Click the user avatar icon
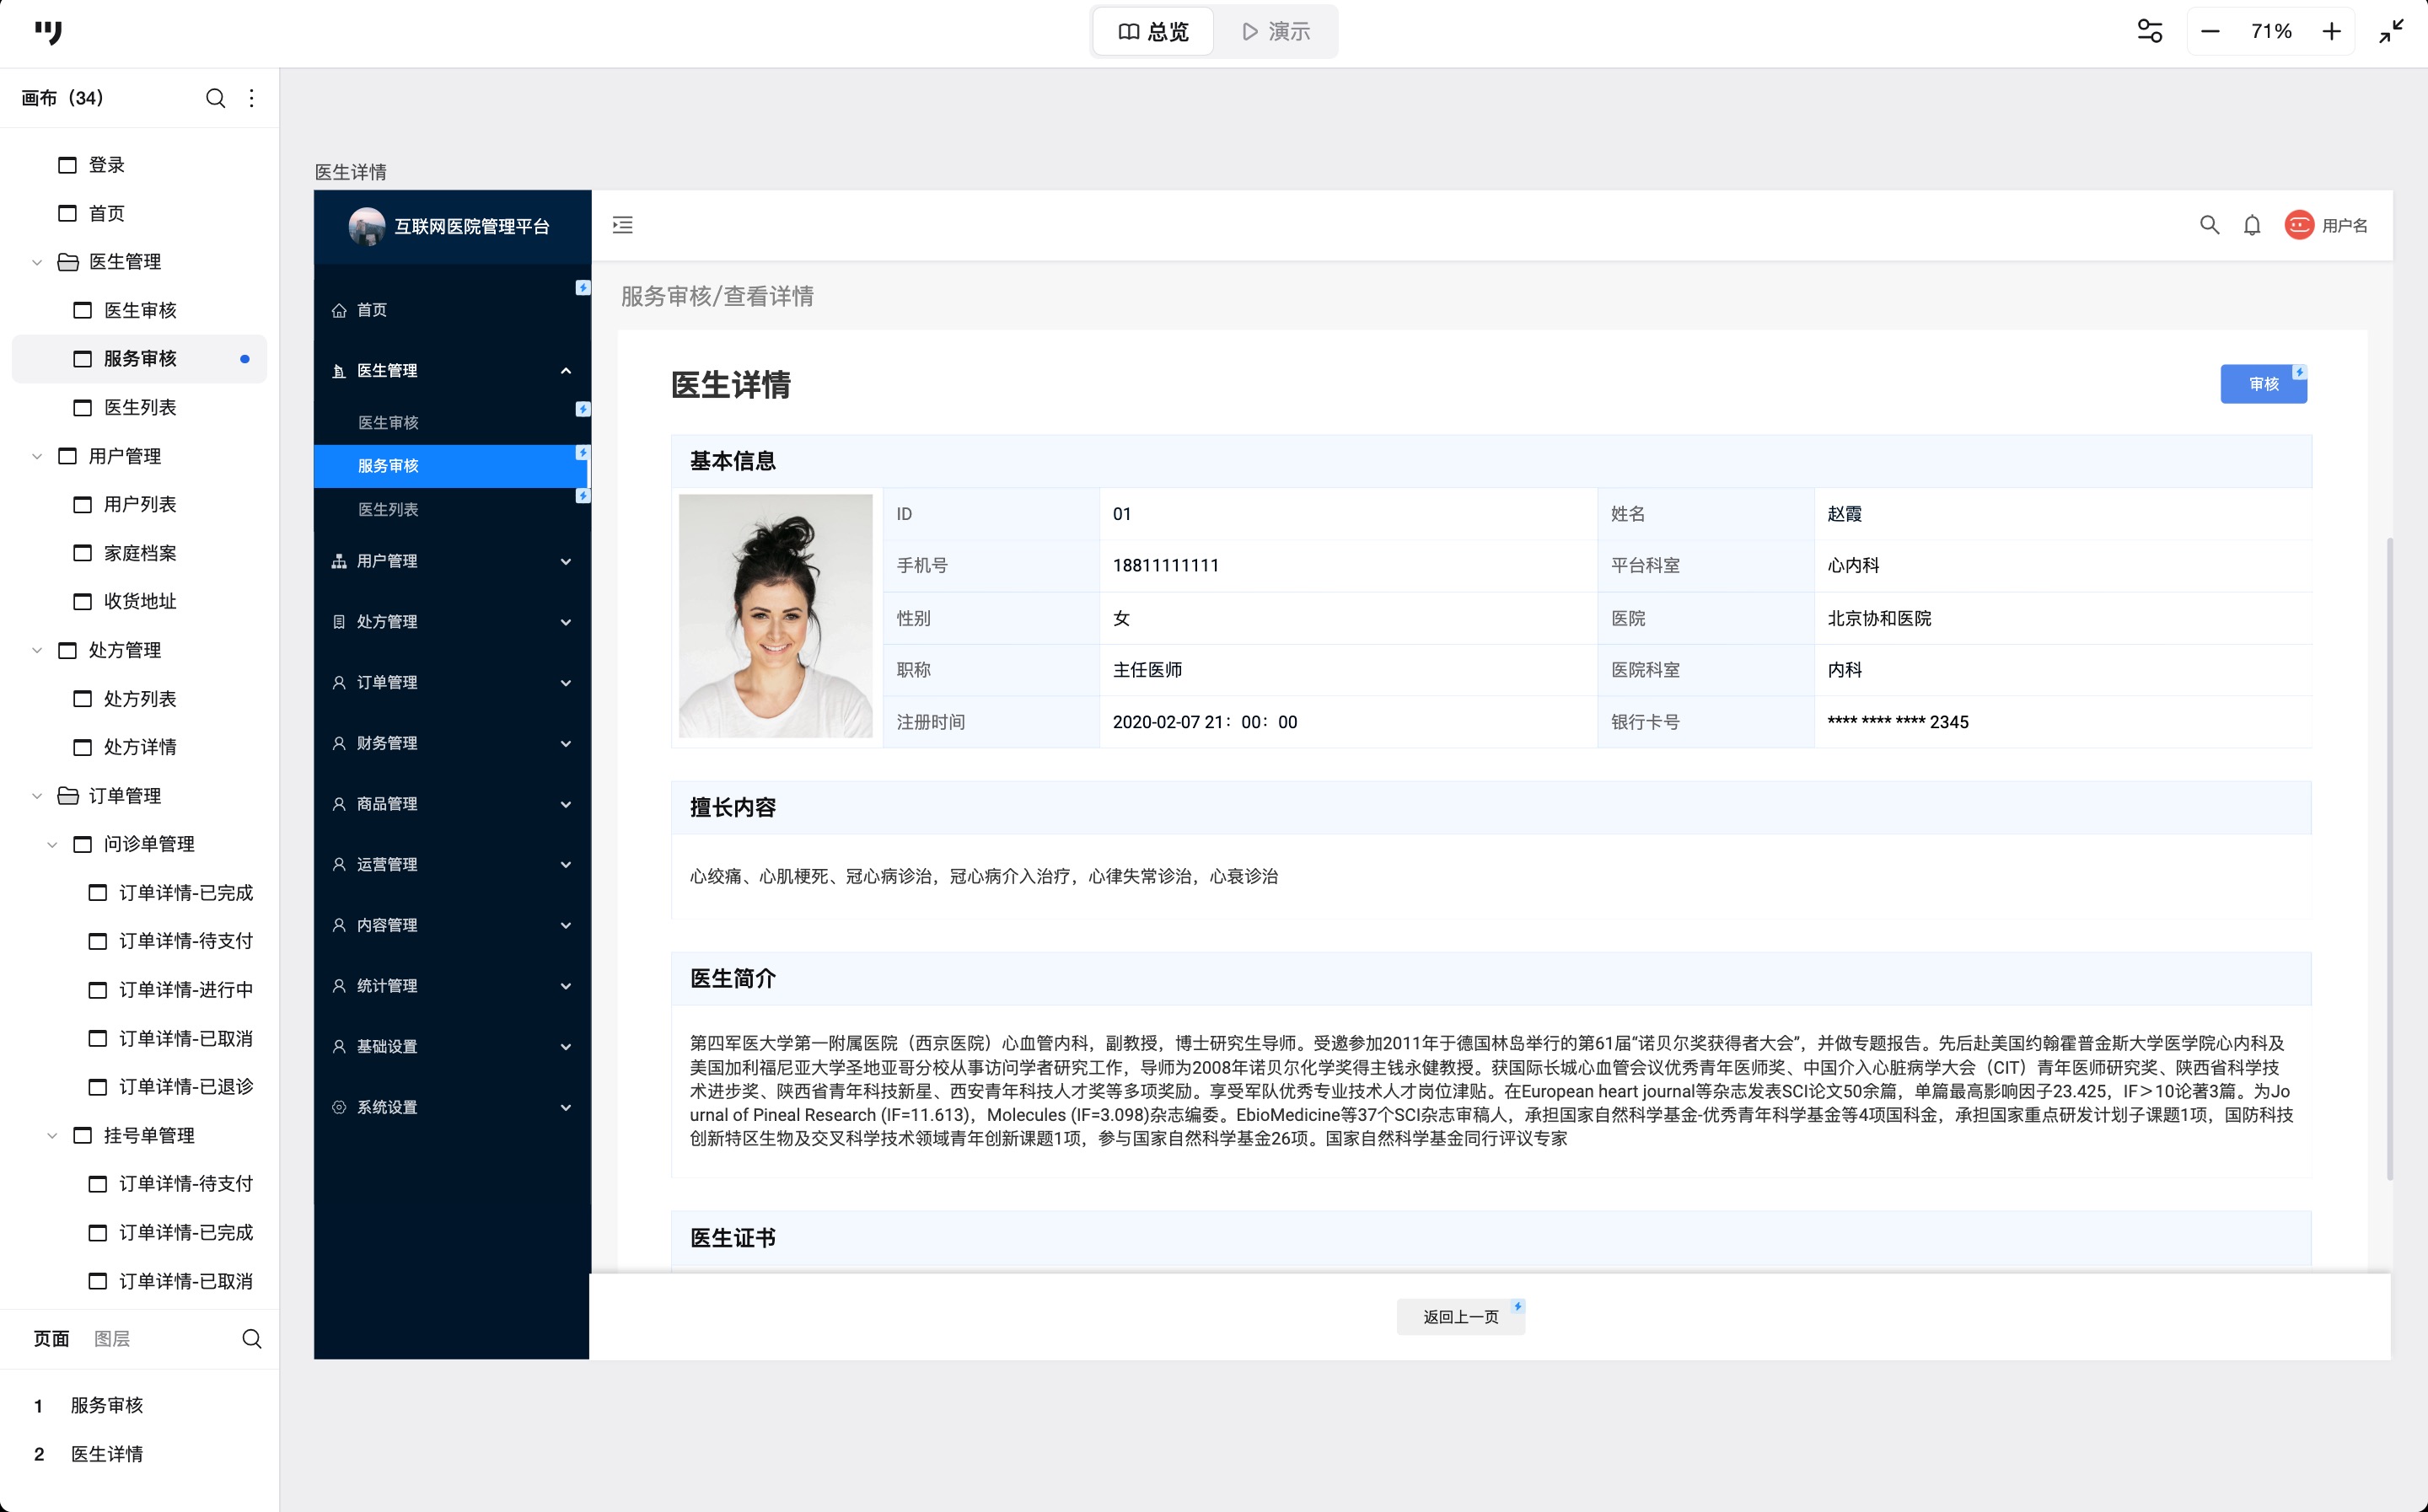2428x1512 pixels. point(2299,225)
